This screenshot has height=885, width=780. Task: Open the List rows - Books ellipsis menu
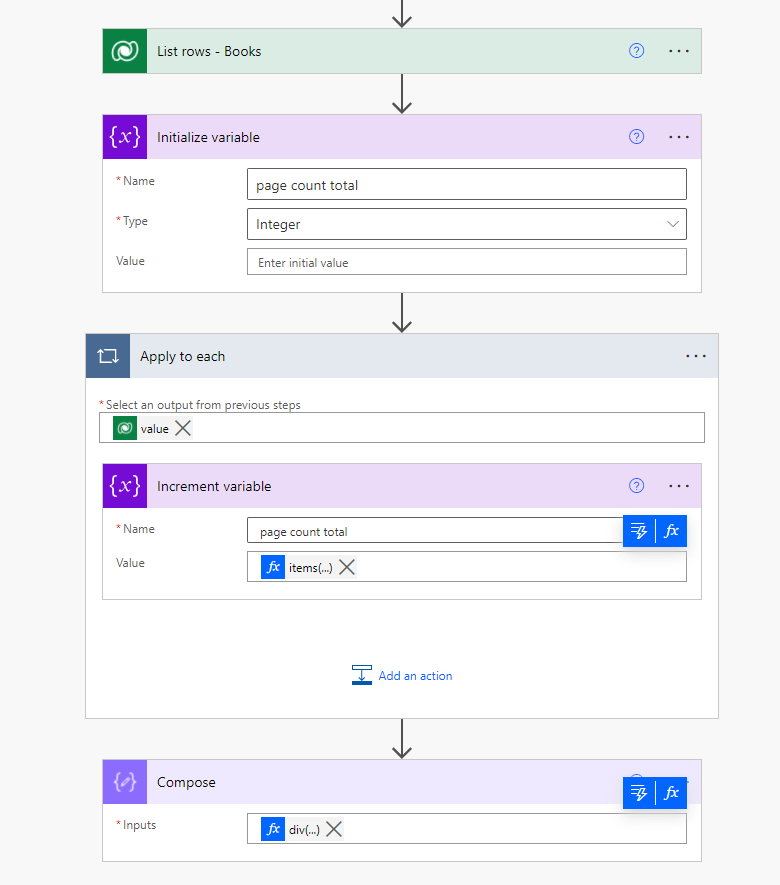tap(679, 51)
